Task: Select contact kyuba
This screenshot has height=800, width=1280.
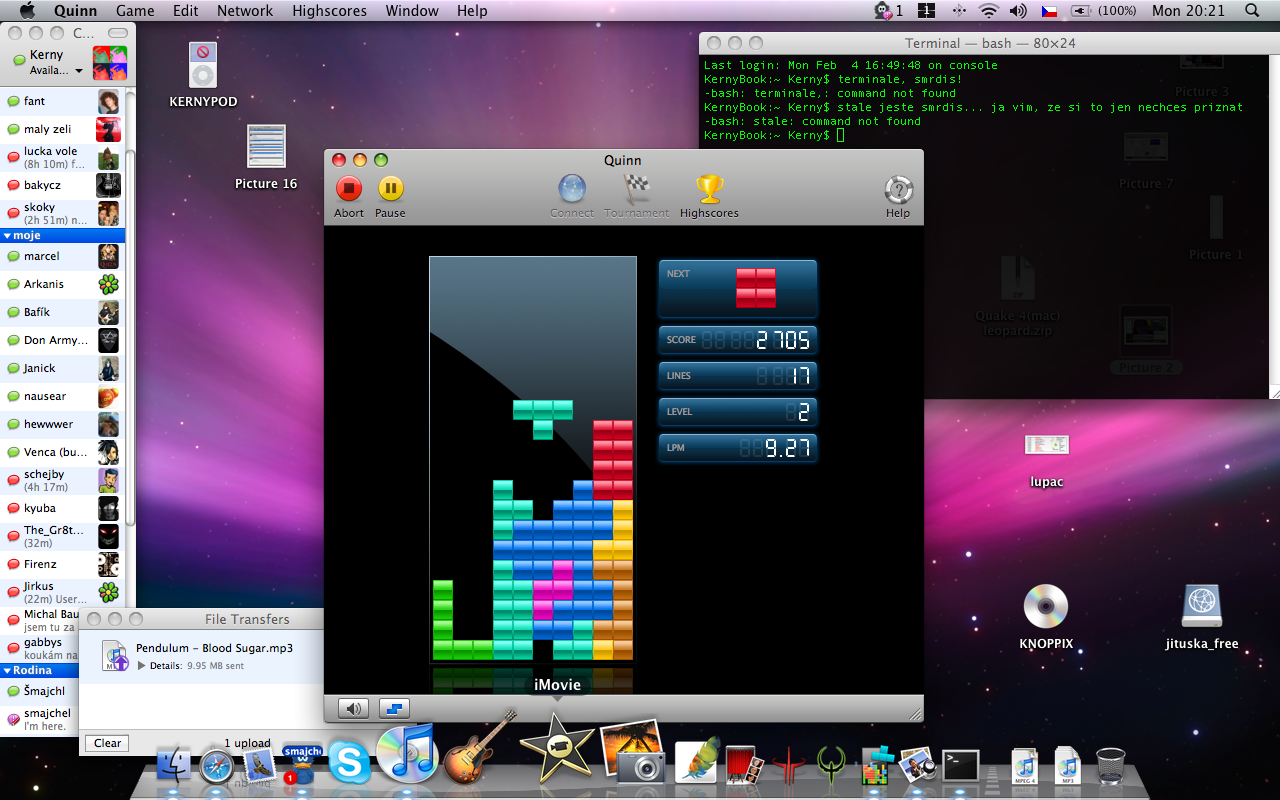Action: point(63,509)
